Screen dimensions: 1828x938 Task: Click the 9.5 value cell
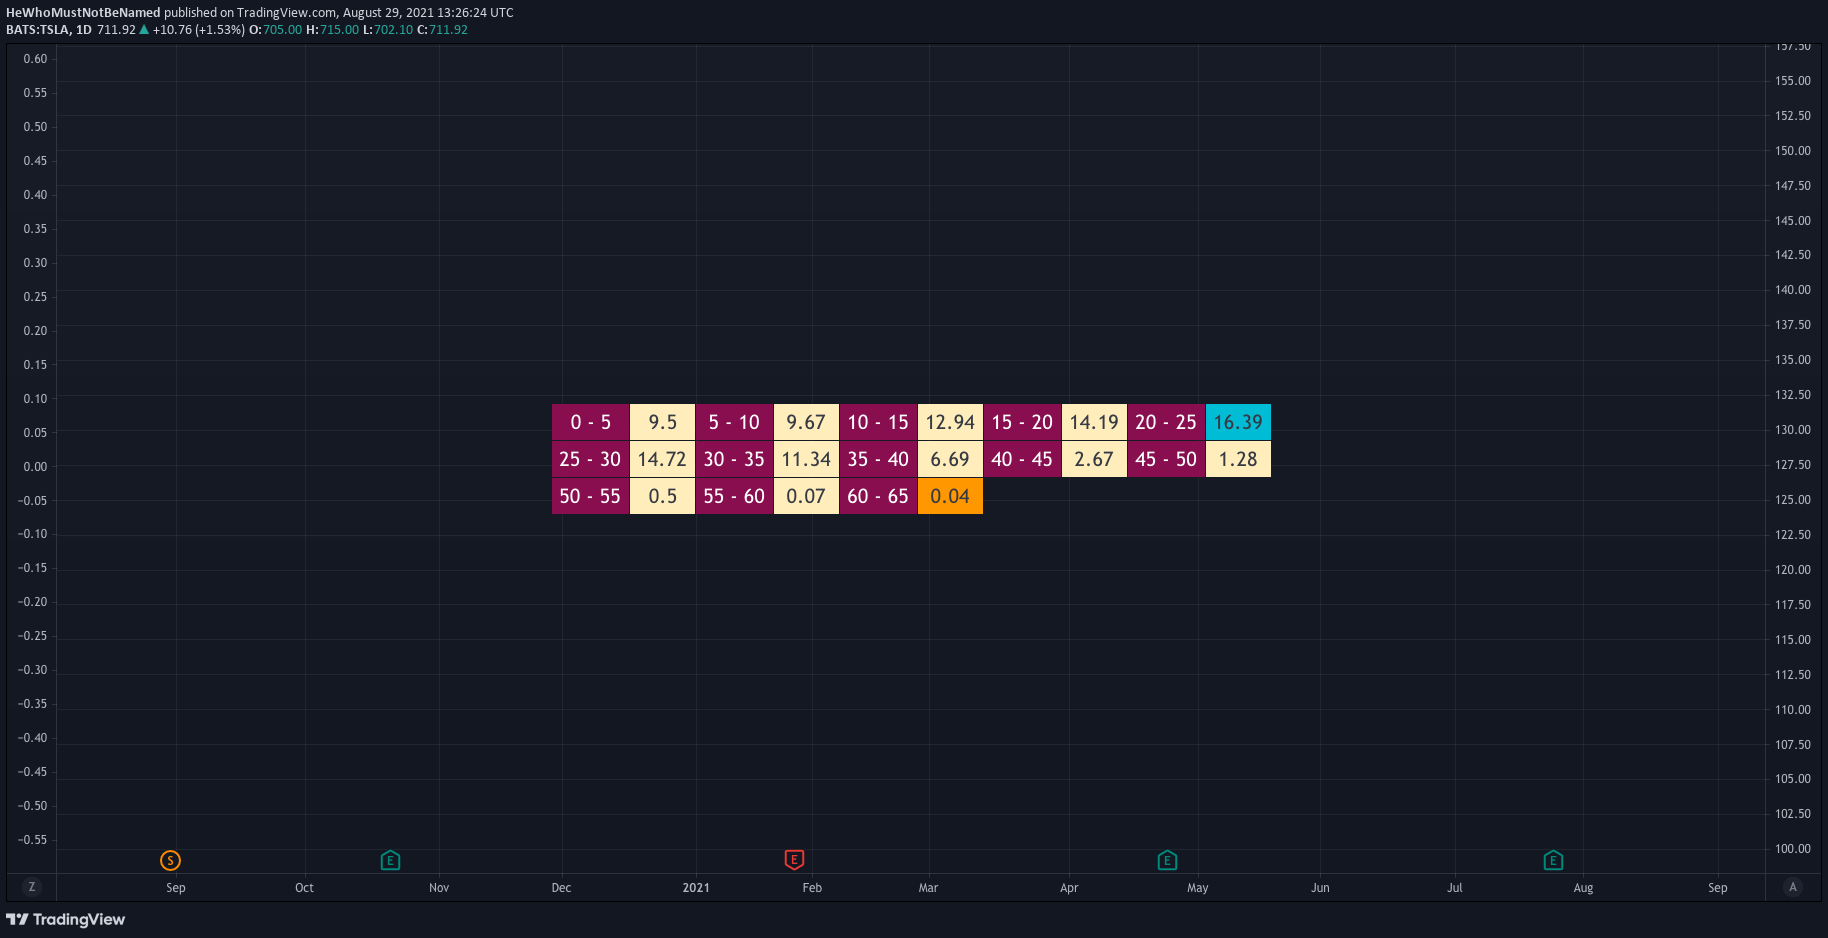tap(662, 422)
